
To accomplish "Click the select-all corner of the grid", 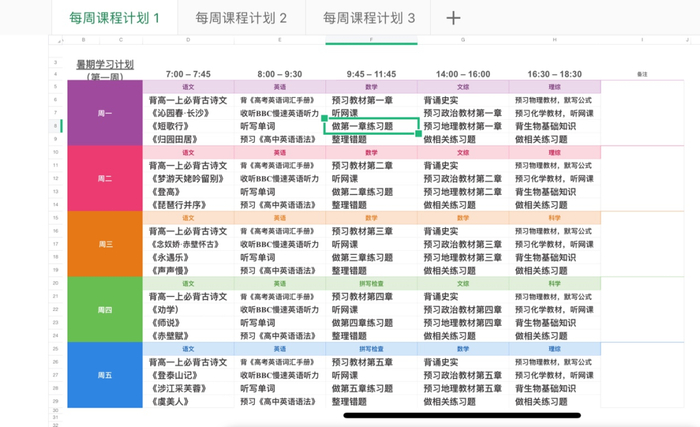I will tap(58, 40).
